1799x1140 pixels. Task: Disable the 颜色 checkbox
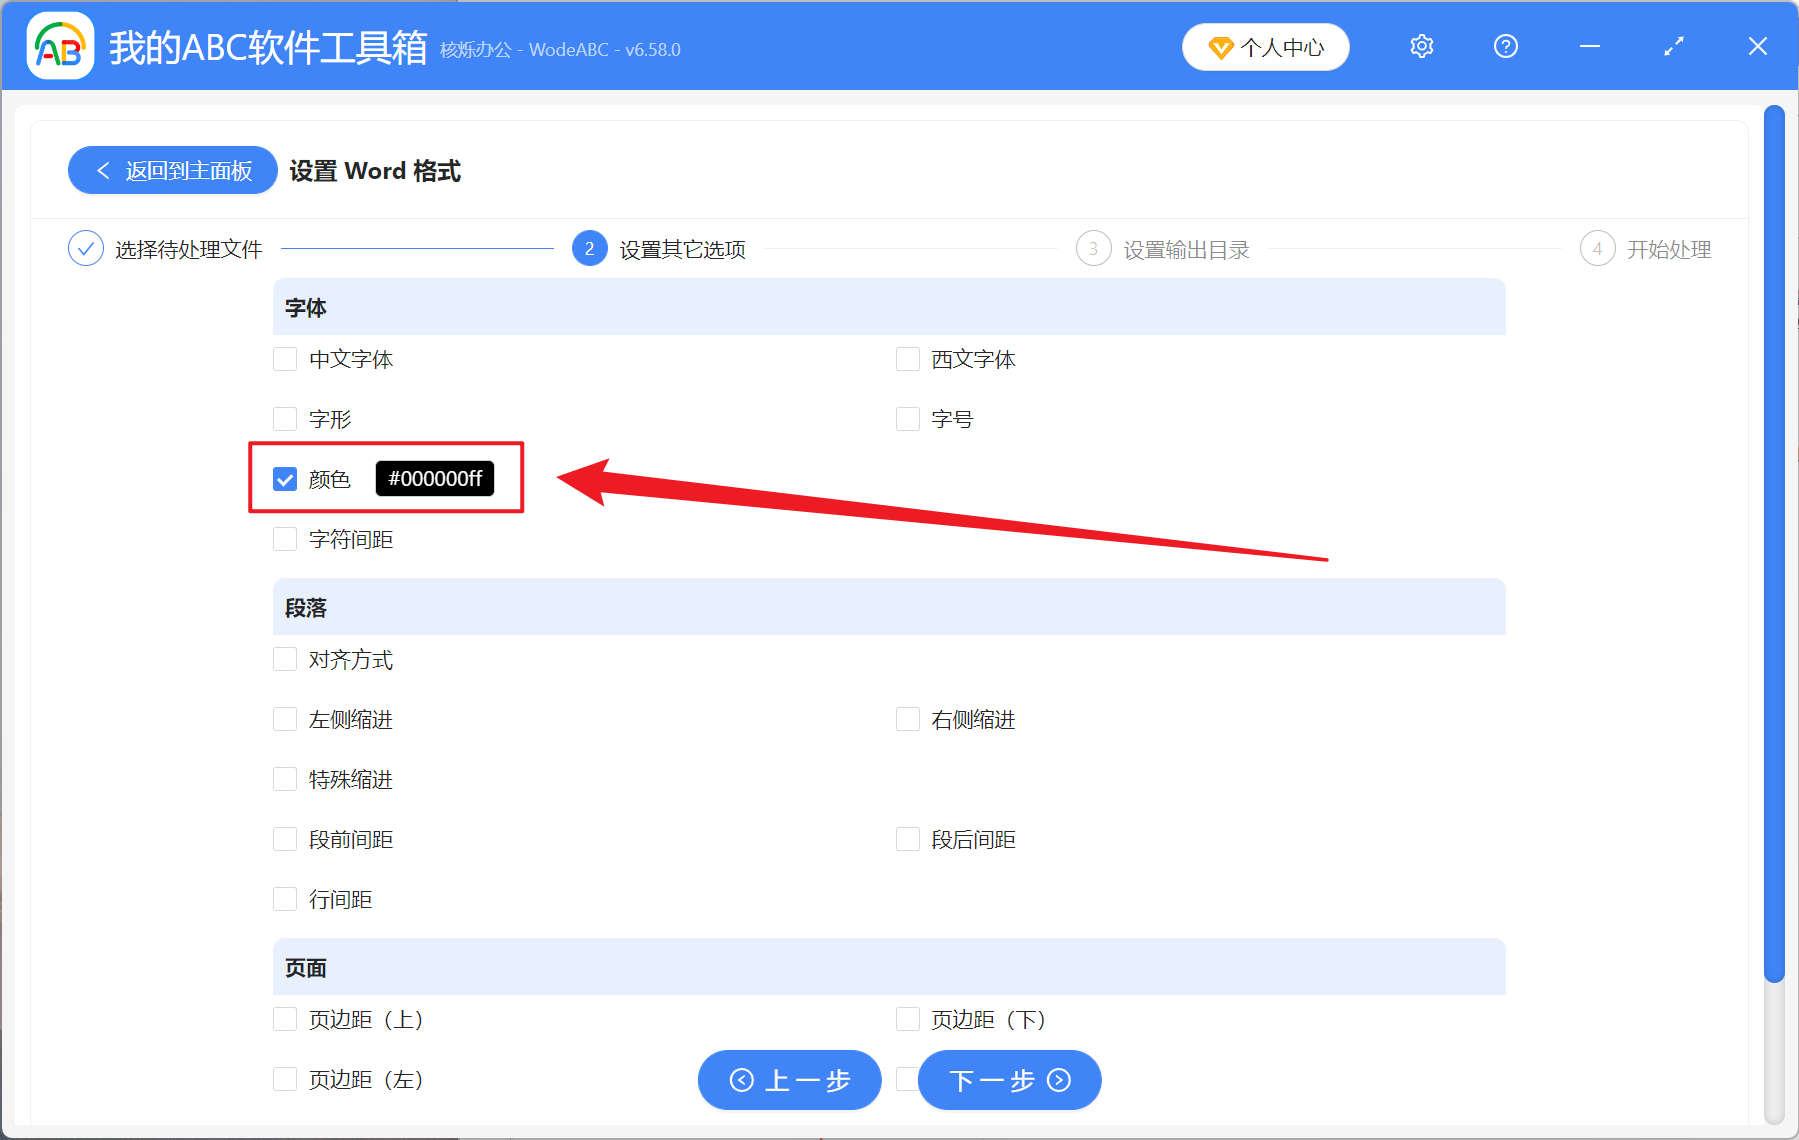(284, 479)
